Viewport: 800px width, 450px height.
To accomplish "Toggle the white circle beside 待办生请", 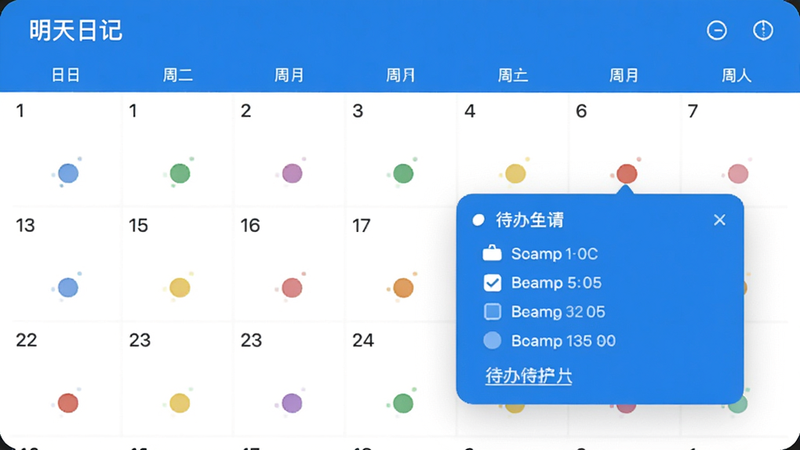I will coord(478,220).
